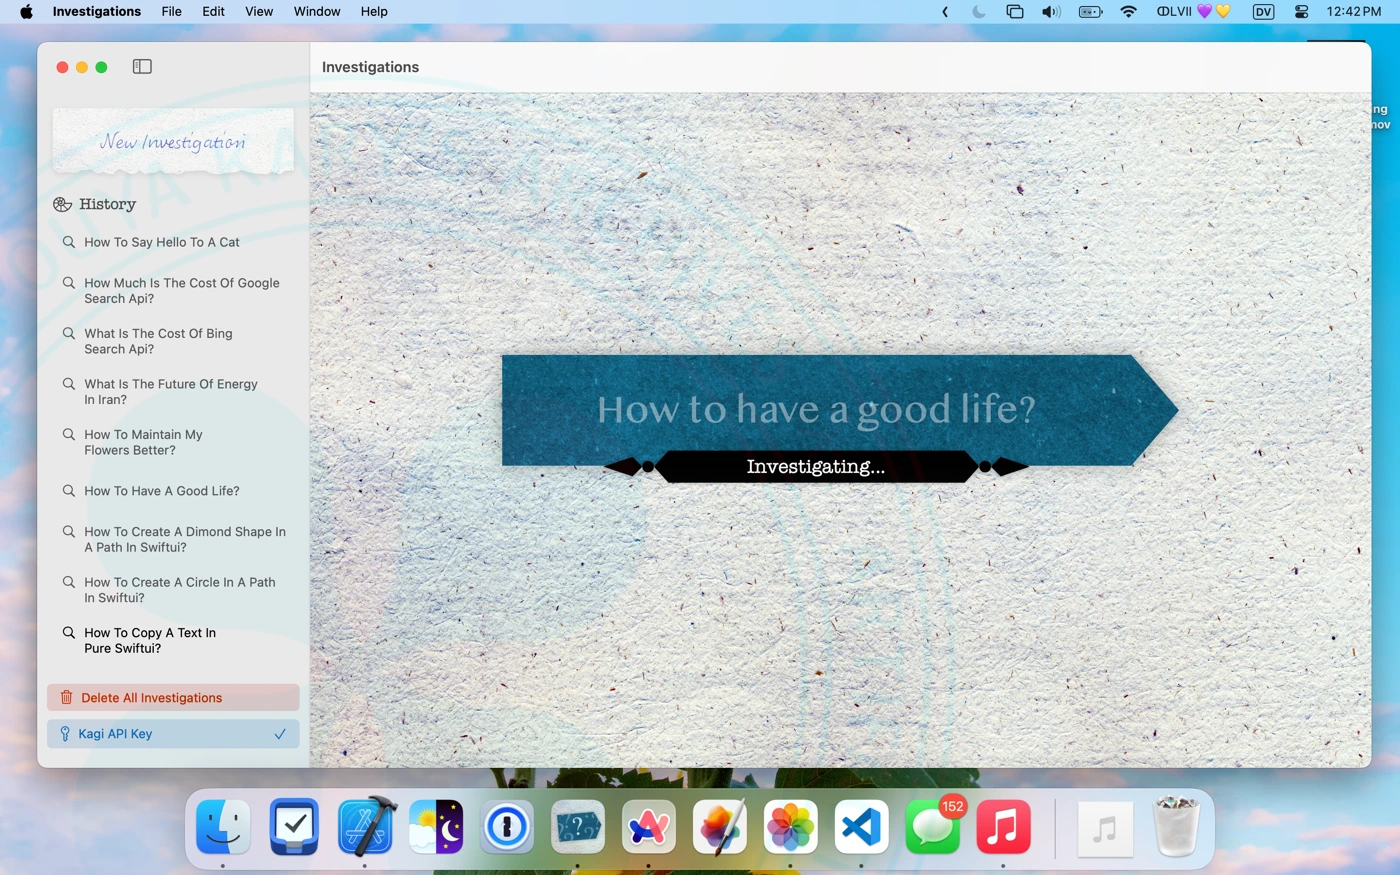
Task: Click the trash icon for Delete All Investigations
Action: (x=66, y=698)
